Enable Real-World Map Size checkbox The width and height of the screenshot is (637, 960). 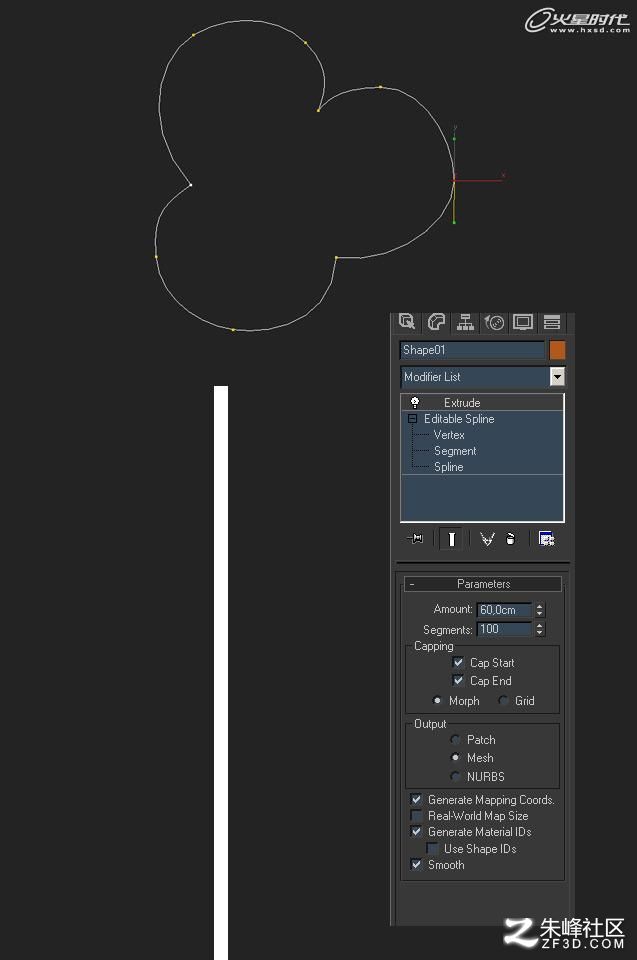(416, 816)
